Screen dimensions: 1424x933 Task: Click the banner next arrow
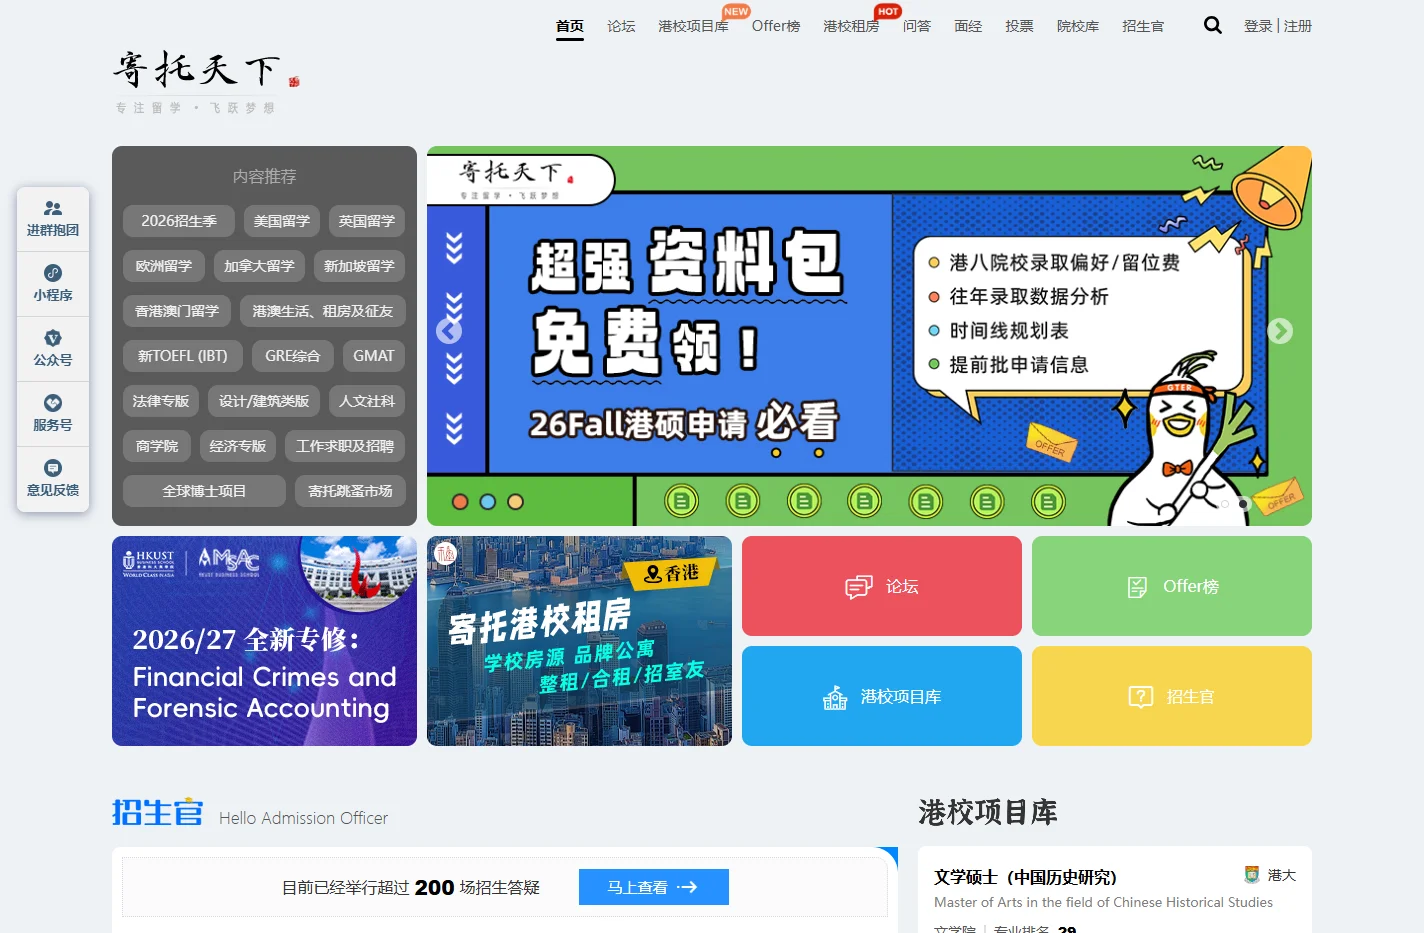[1280, 331]
